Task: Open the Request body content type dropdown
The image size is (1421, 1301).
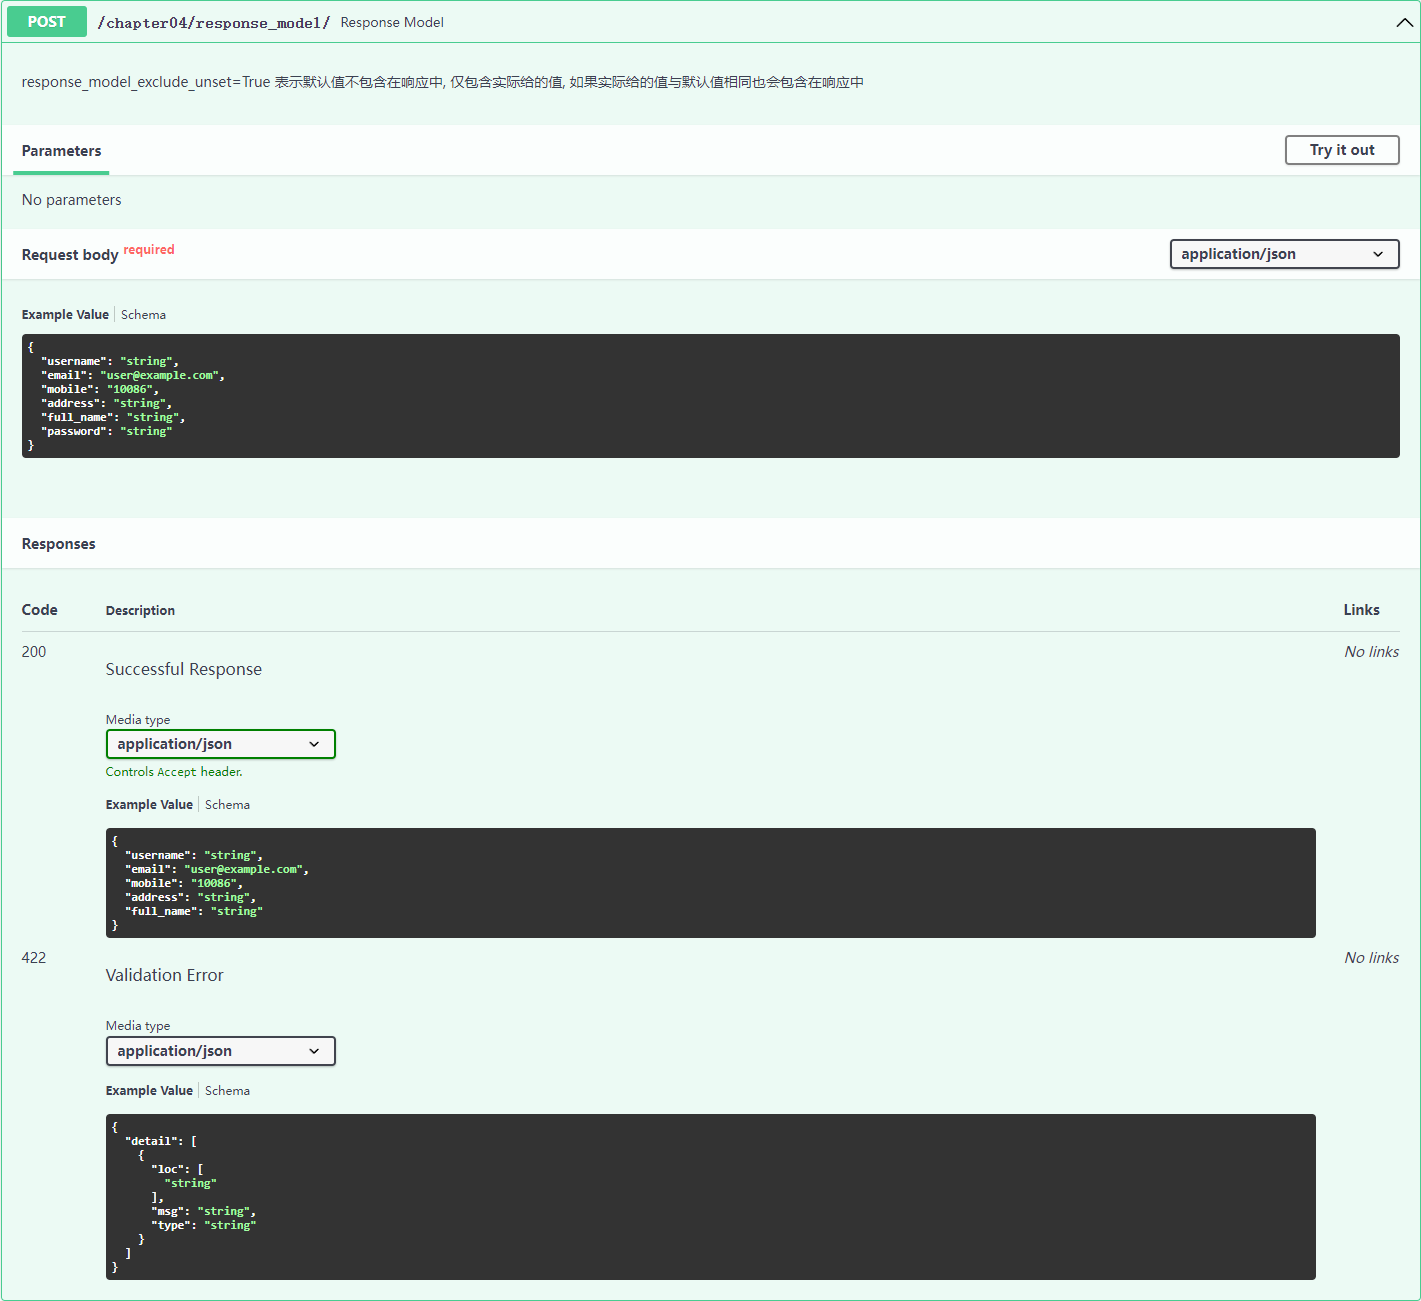Action: (x=1284, y=254)
